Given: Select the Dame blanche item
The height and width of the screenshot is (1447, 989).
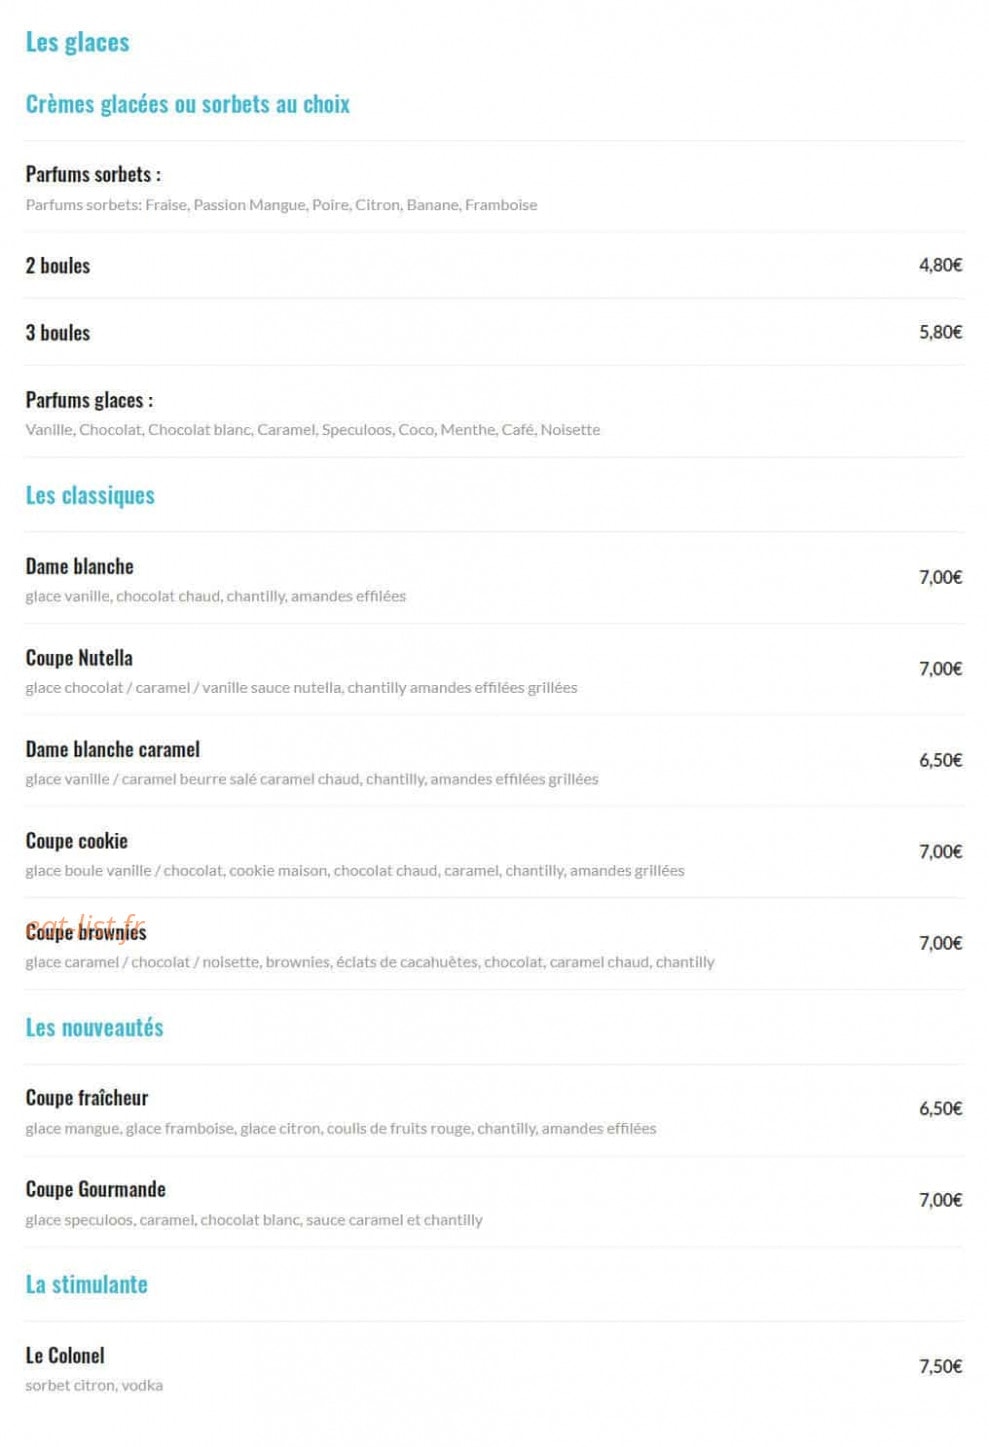Looking at the screenshot, I should (x=79, y=566).
